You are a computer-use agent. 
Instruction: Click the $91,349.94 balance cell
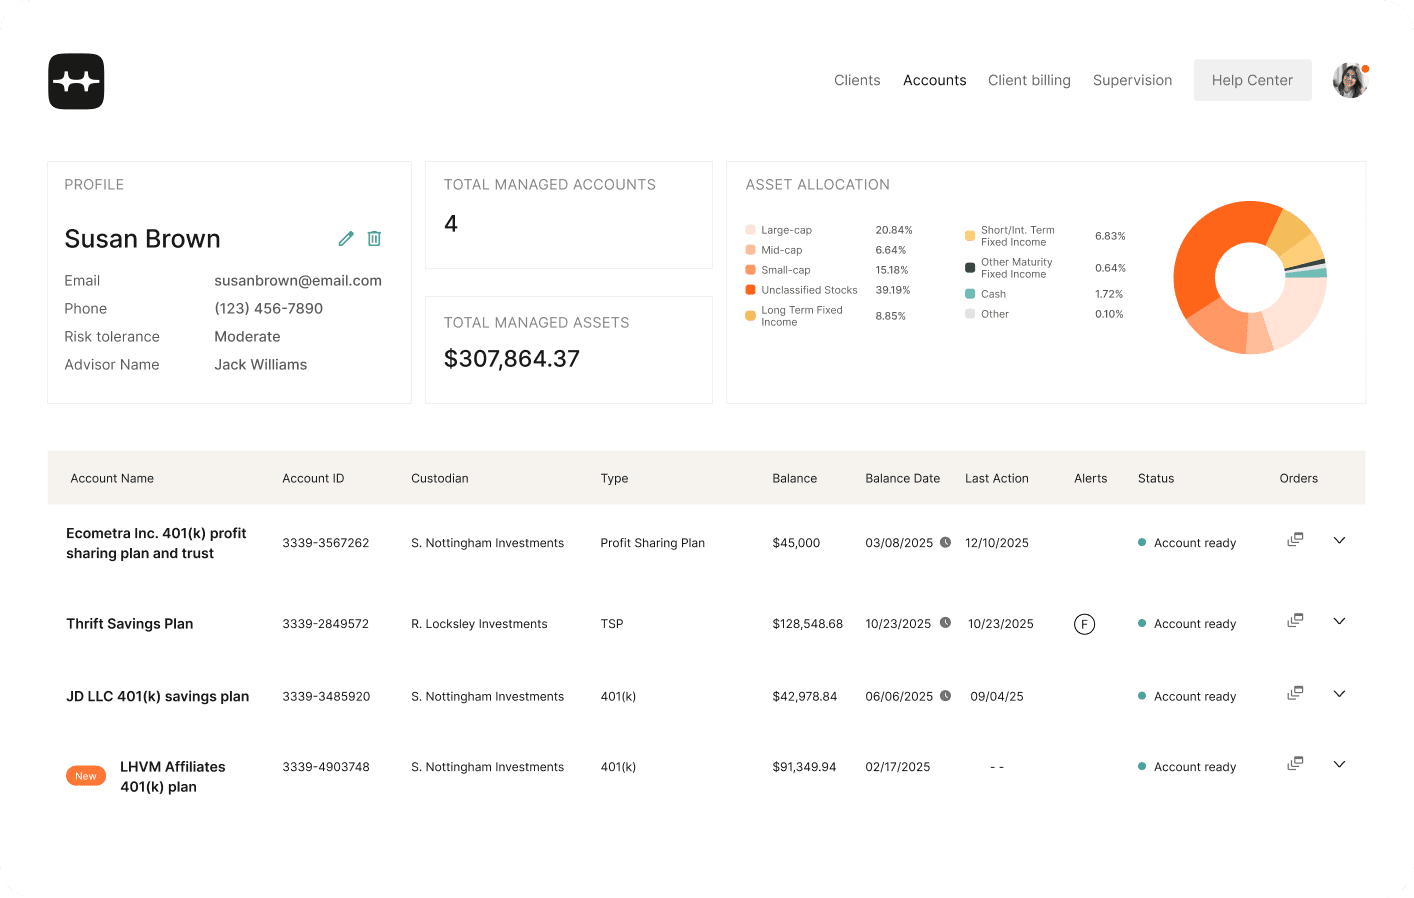pos(804,767)
